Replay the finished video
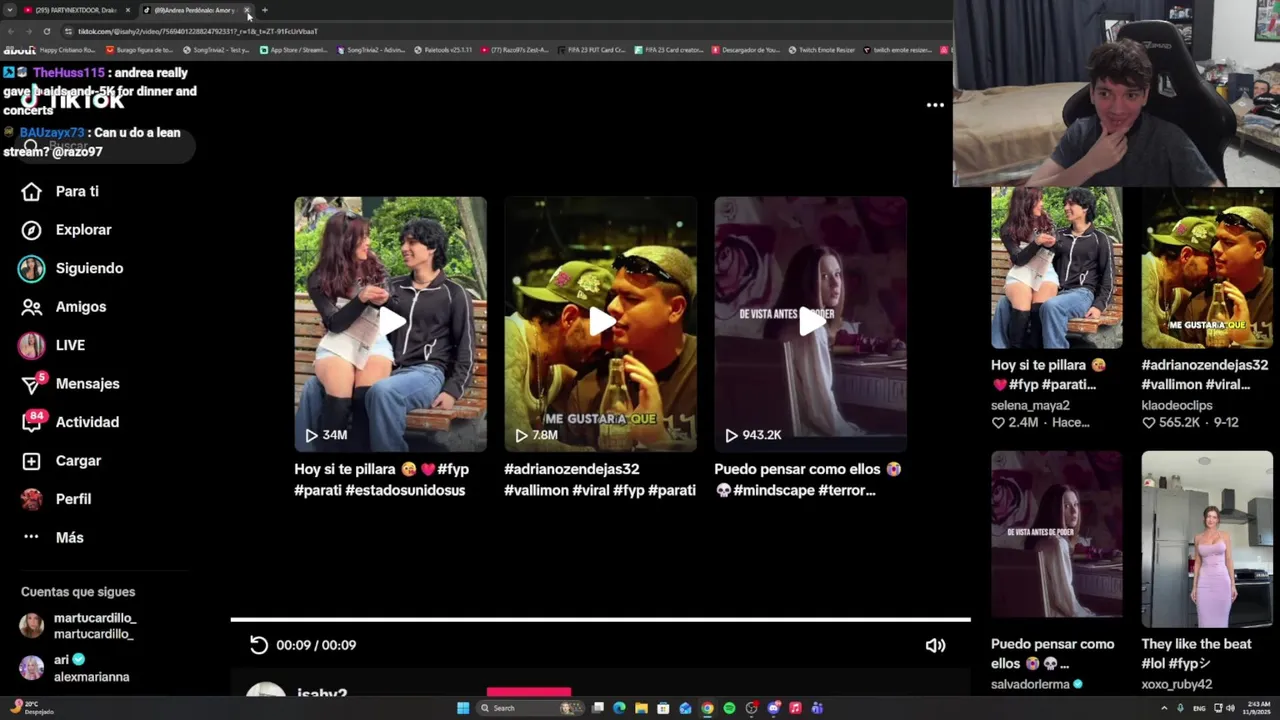Image resolution: width=1280 pixels, height=720 pixels. point(259,645)
